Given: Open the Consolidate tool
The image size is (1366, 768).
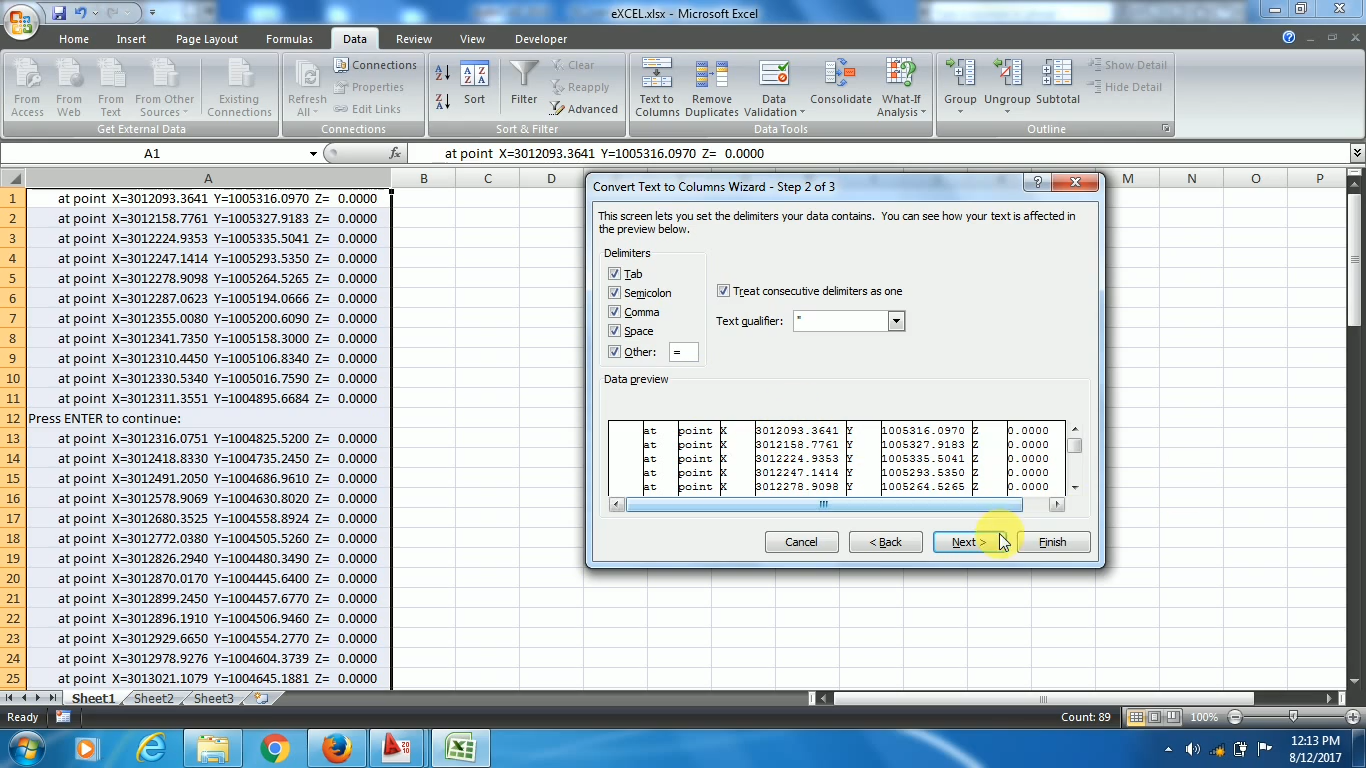Looking at the screenshot, I should [x=840, y=87].
